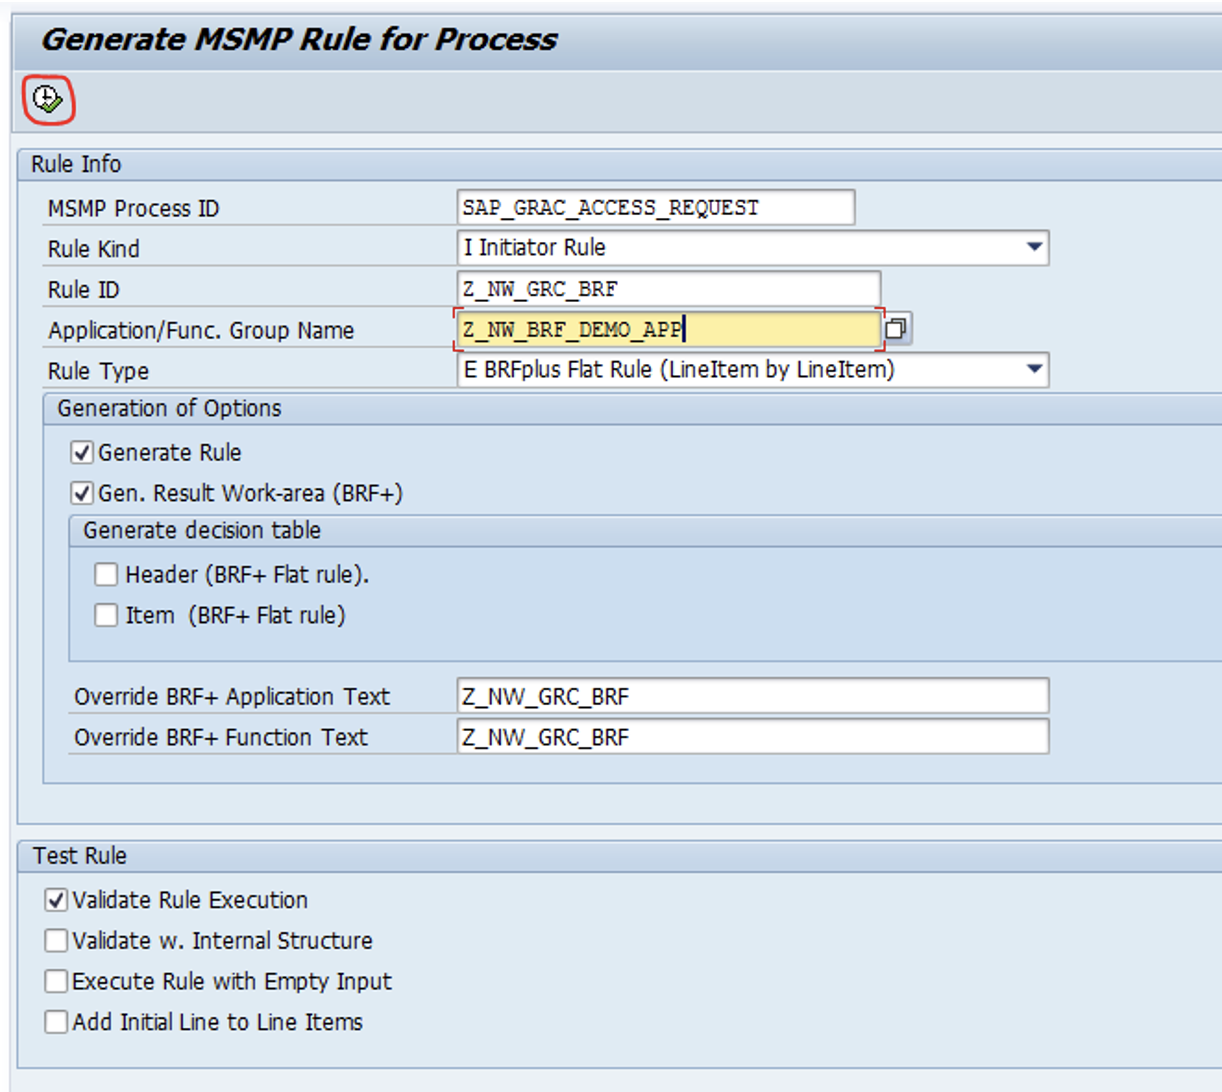Open the Rule Type dropdown
Screen dimensions: 1222x1092
[x=1035, y=370]
